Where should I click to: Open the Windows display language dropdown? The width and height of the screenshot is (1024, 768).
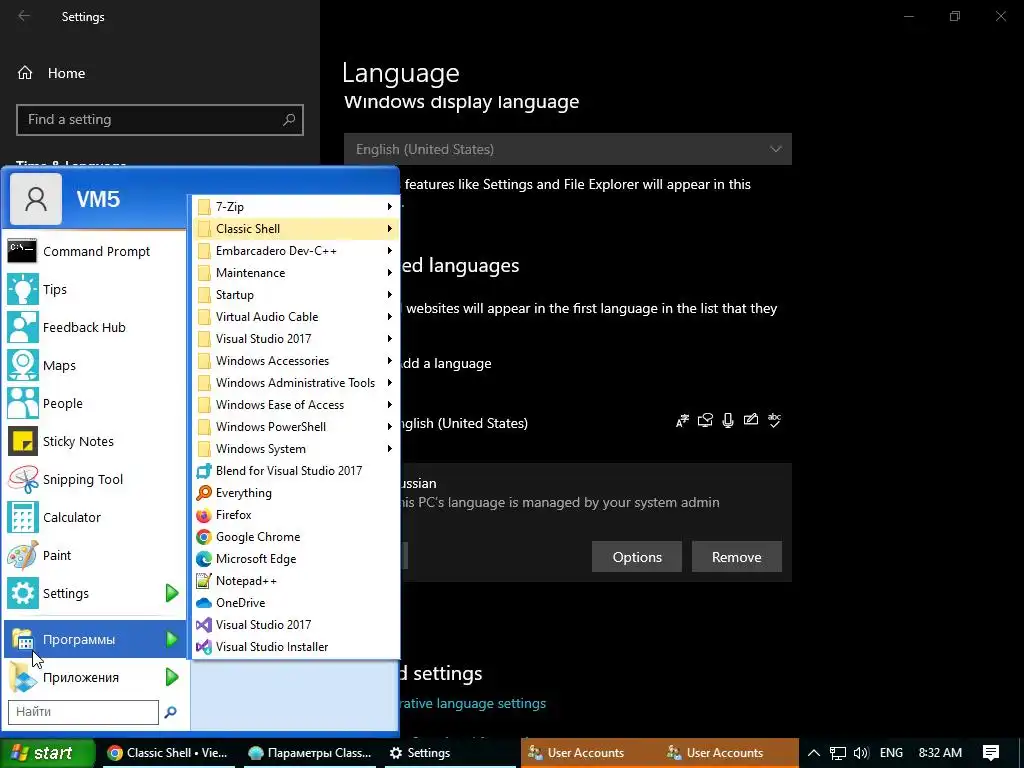point(568,149)
